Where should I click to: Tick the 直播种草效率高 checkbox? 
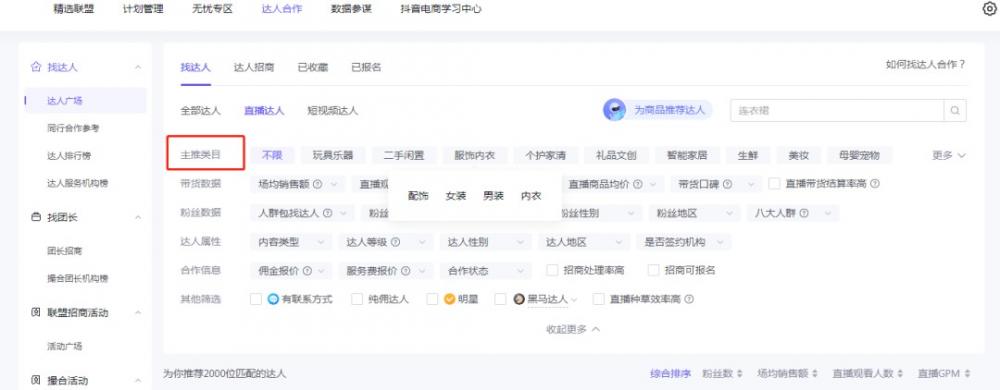pyautogui.click(x=599, y=299)
